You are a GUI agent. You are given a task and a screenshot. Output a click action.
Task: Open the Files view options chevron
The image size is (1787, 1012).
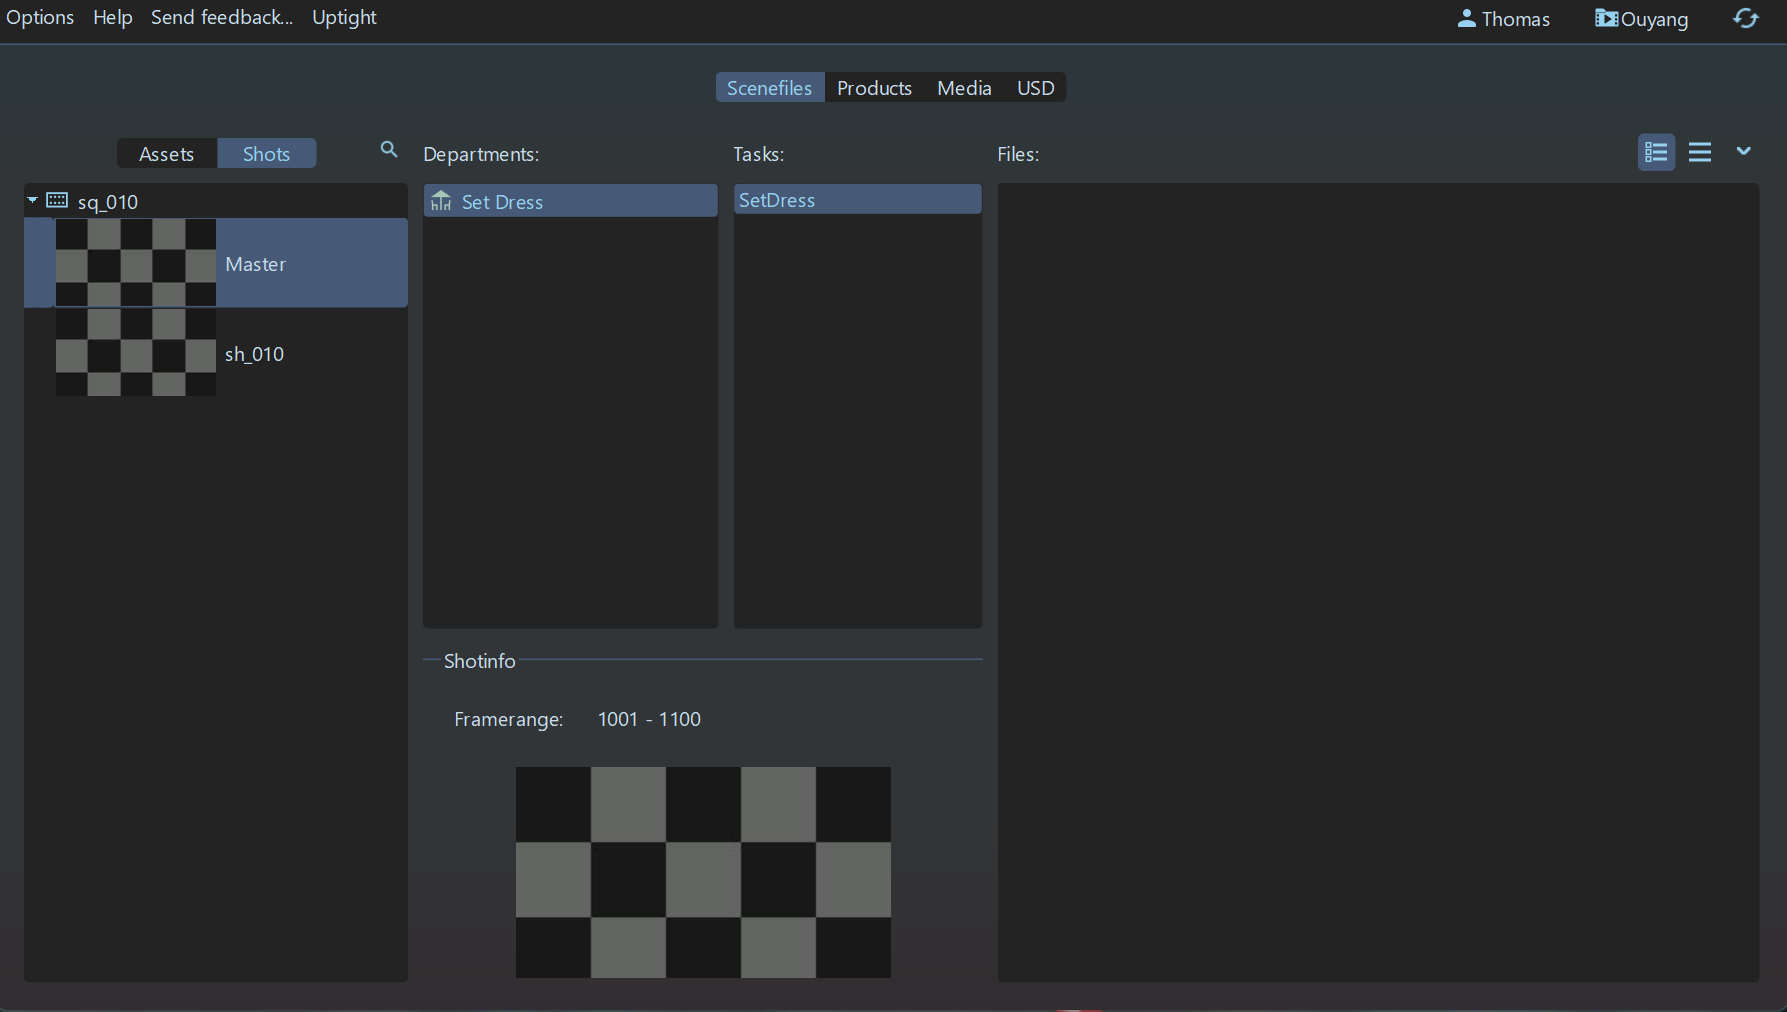pos(1743,151)
